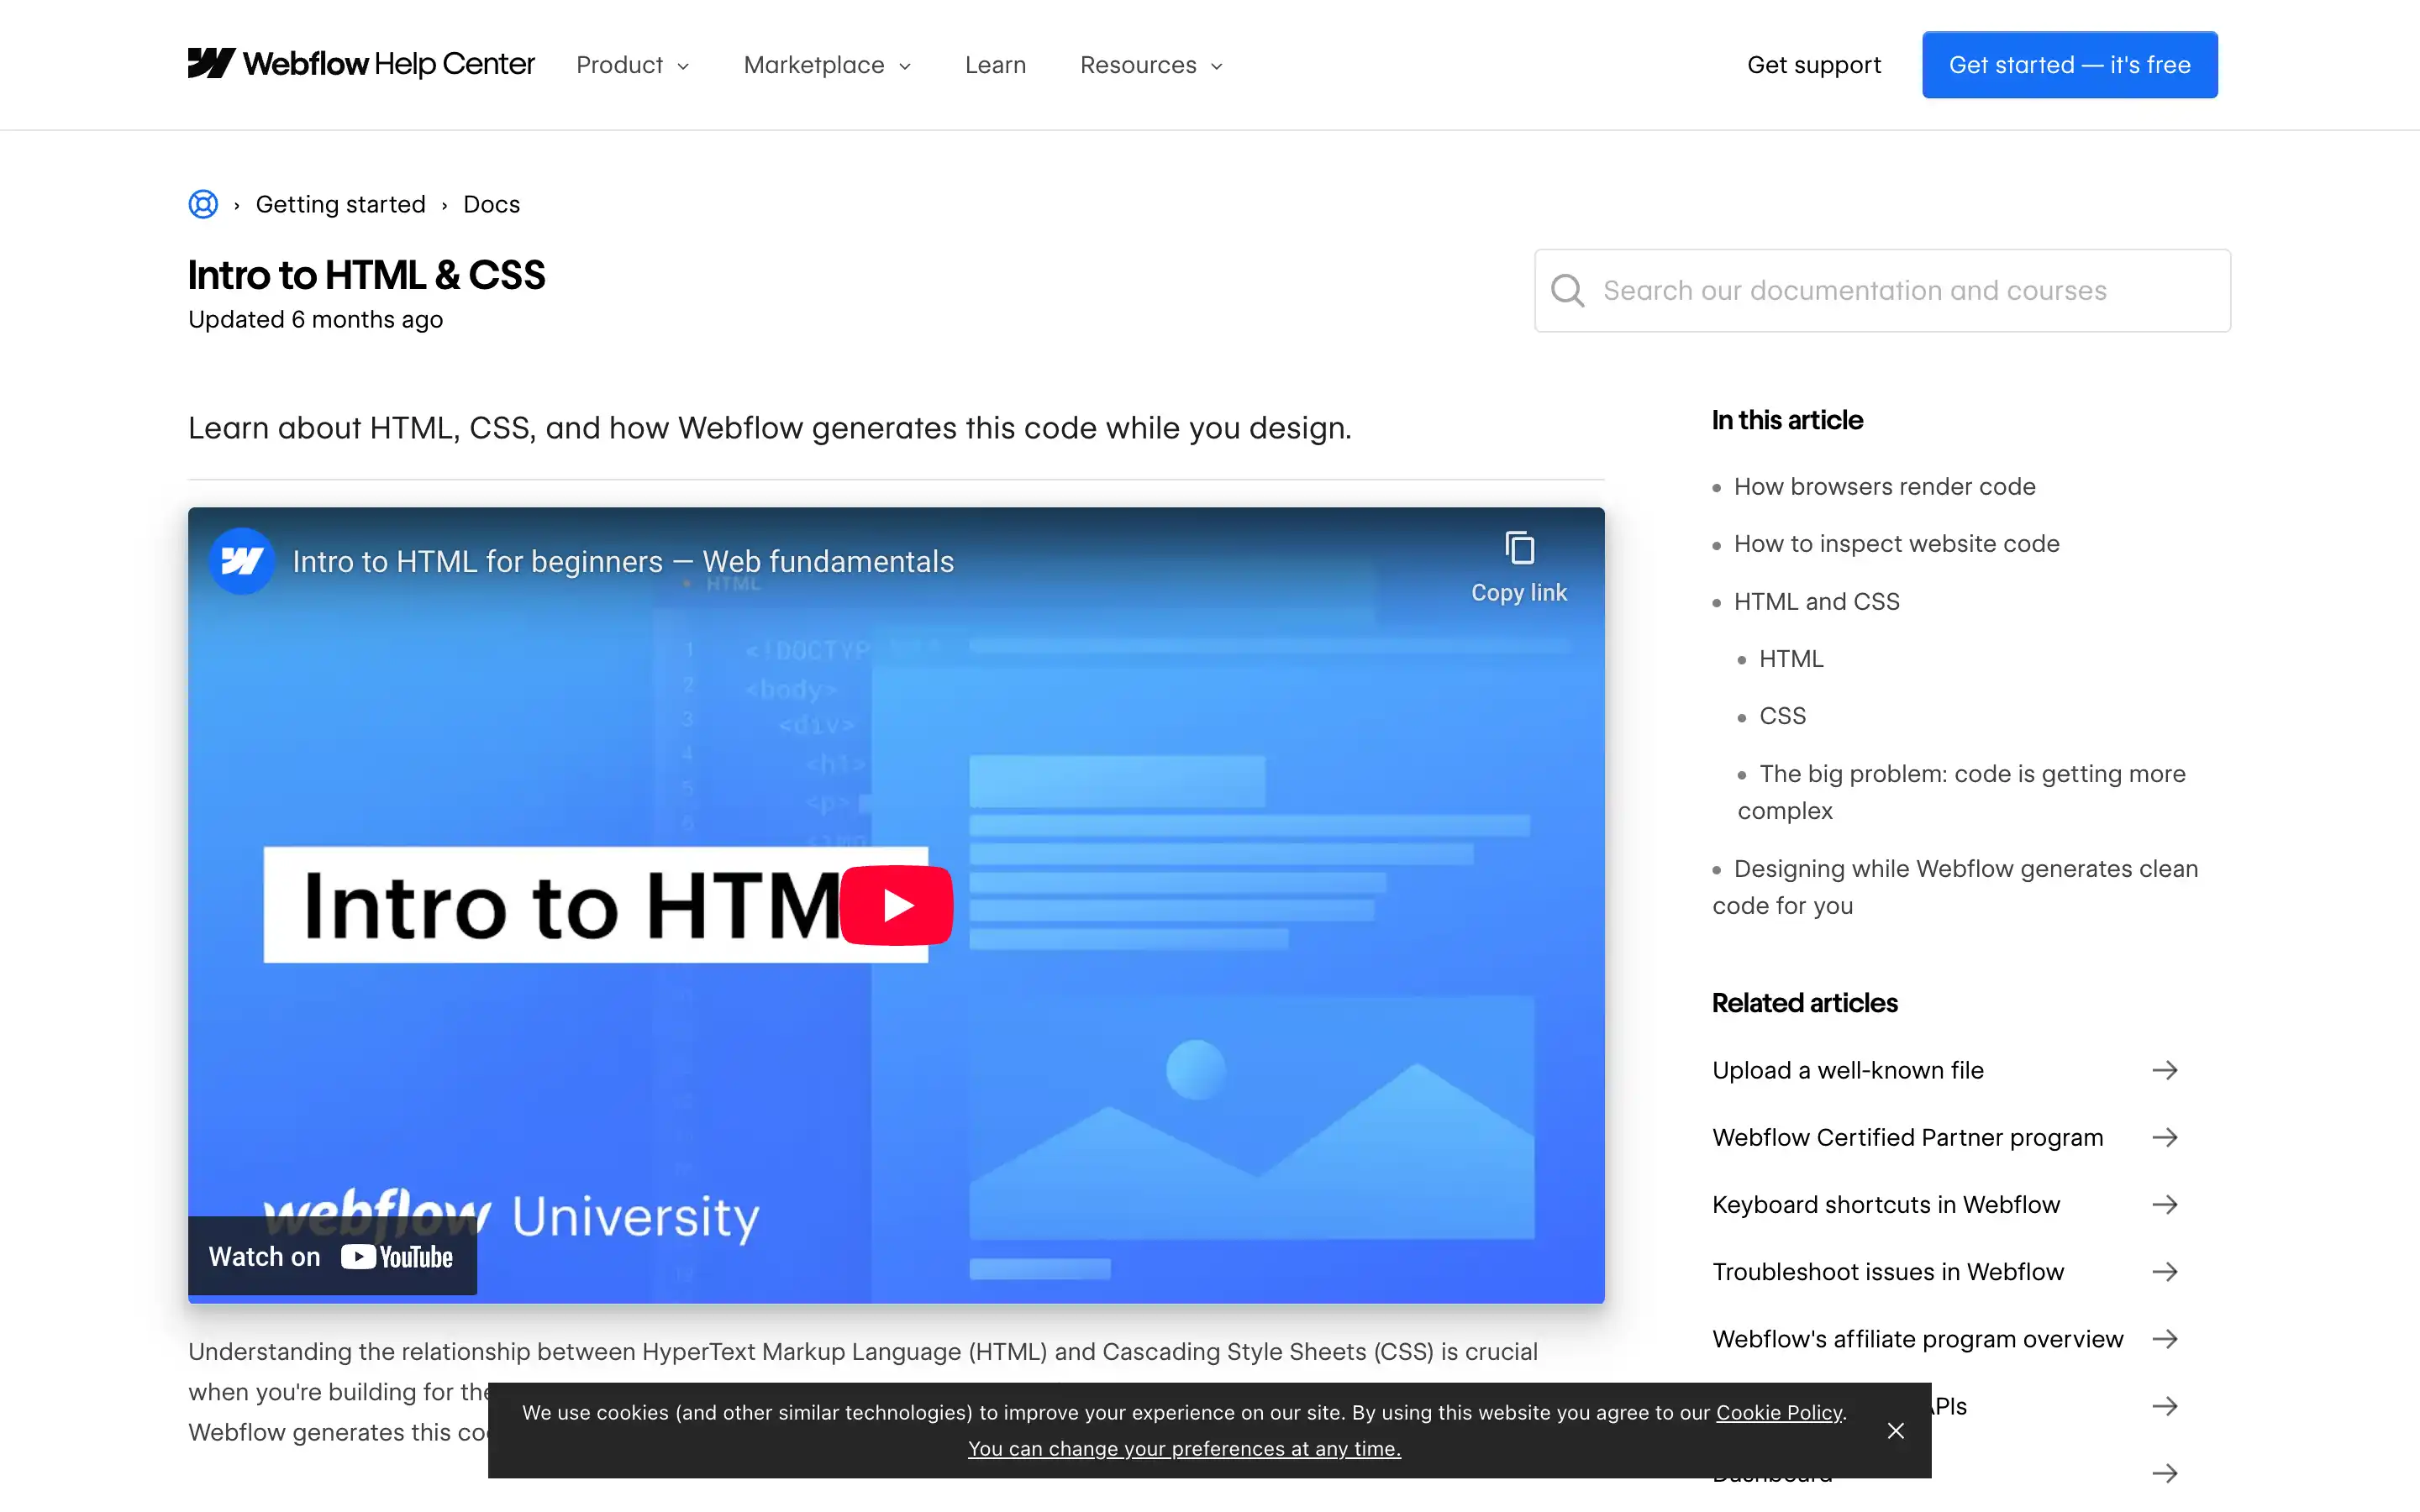This screenshot has height=1512, width=2420.
Task: Focus the documentation search field
Action: click(1900, 291)
